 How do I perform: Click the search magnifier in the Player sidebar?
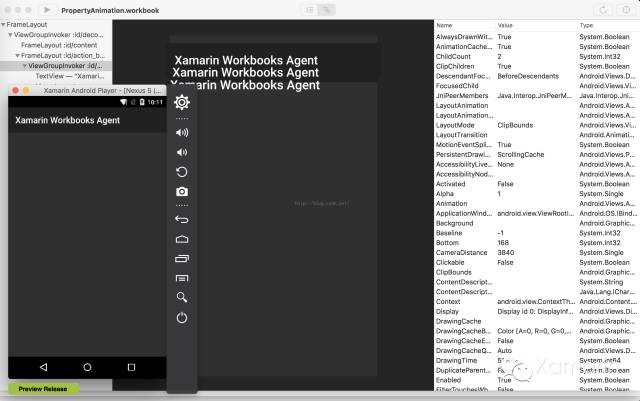click(x=182, y=297)
